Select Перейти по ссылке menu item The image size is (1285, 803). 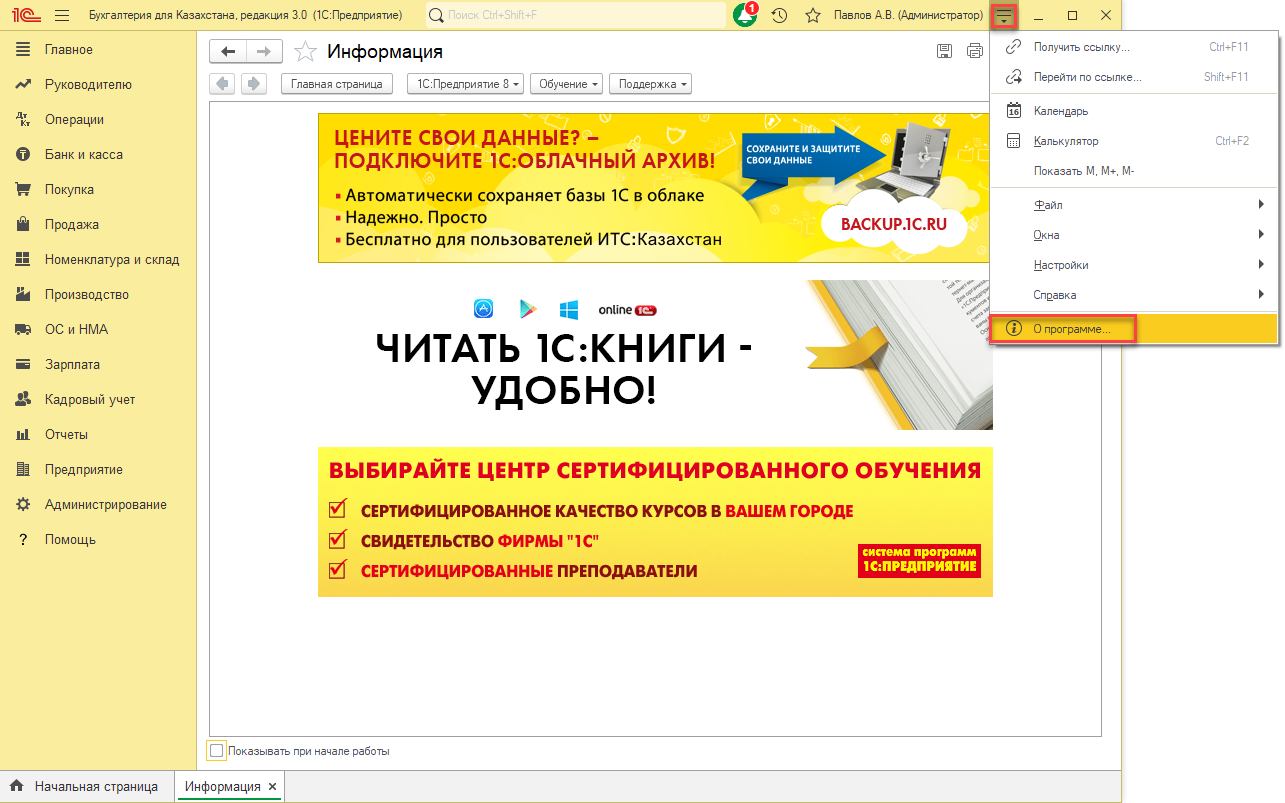pyautogui.click(x=1134, y=77)
